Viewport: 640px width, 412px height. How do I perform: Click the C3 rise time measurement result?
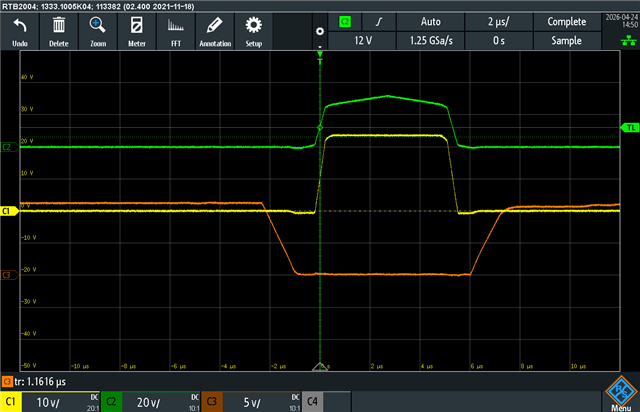[34, 382]
